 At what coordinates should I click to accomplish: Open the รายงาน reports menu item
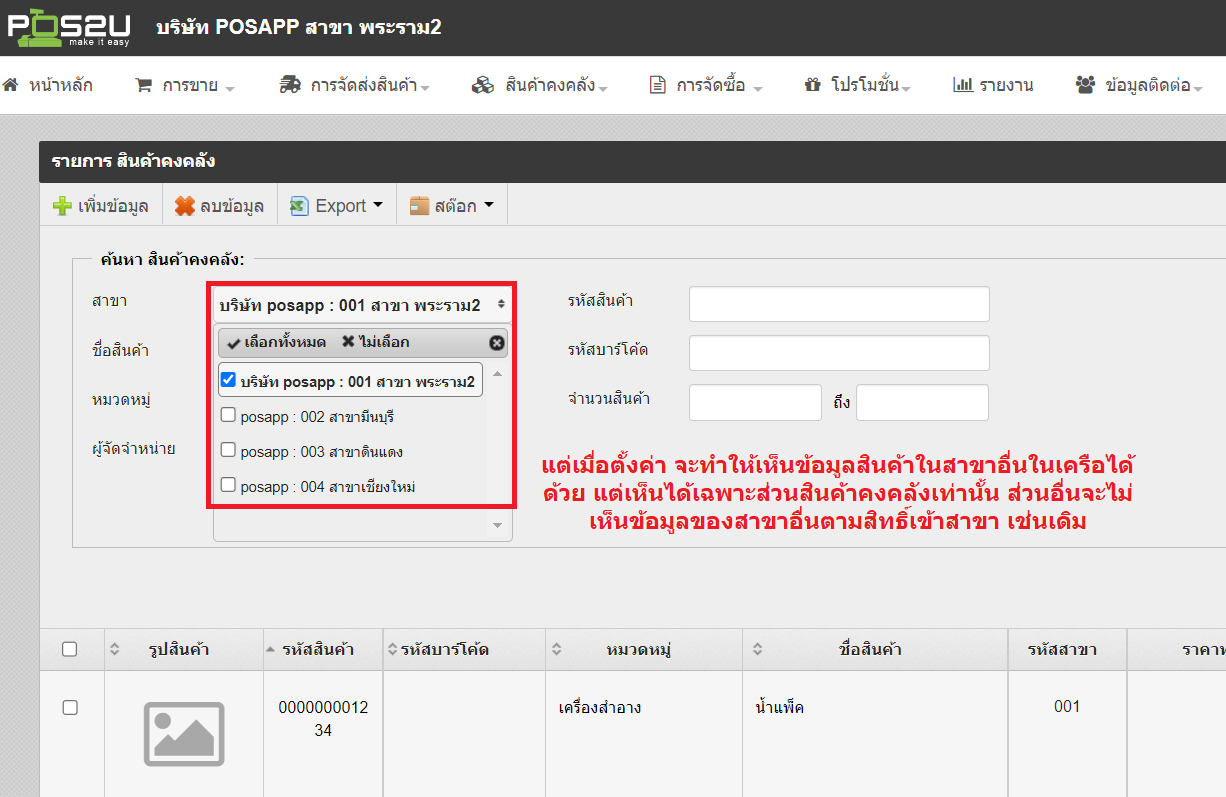[x=993, y=86]
